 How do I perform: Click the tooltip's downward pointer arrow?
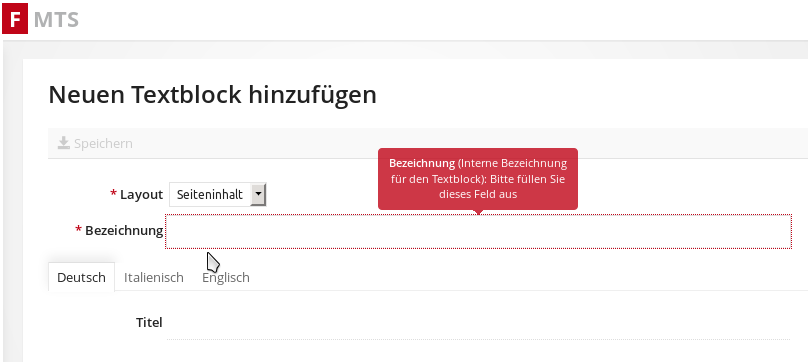tap(478, 211)
